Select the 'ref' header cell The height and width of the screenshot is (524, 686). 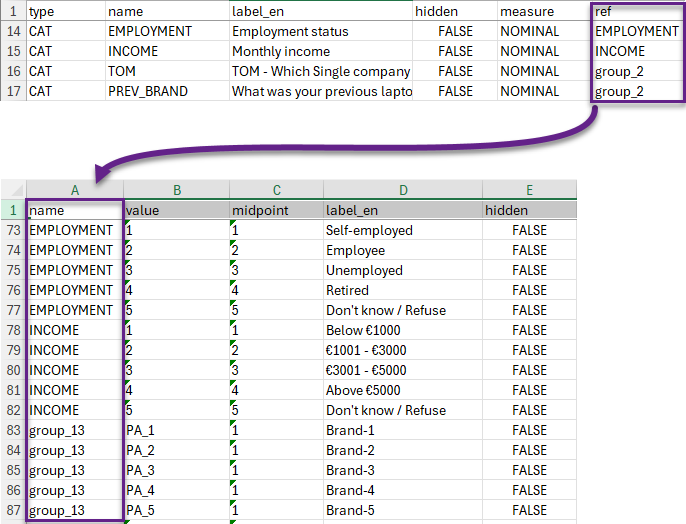(x=603, y=11)
